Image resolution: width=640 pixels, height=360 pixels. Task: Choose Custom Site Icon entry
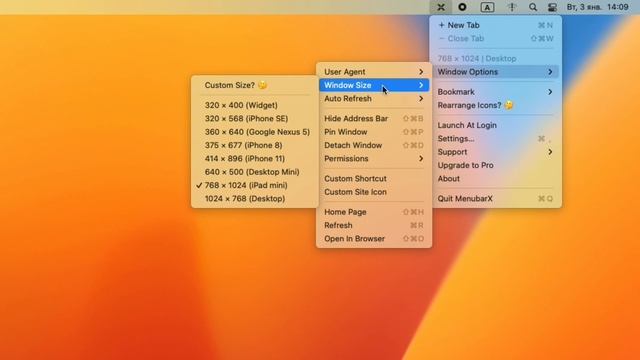[374, 192]
